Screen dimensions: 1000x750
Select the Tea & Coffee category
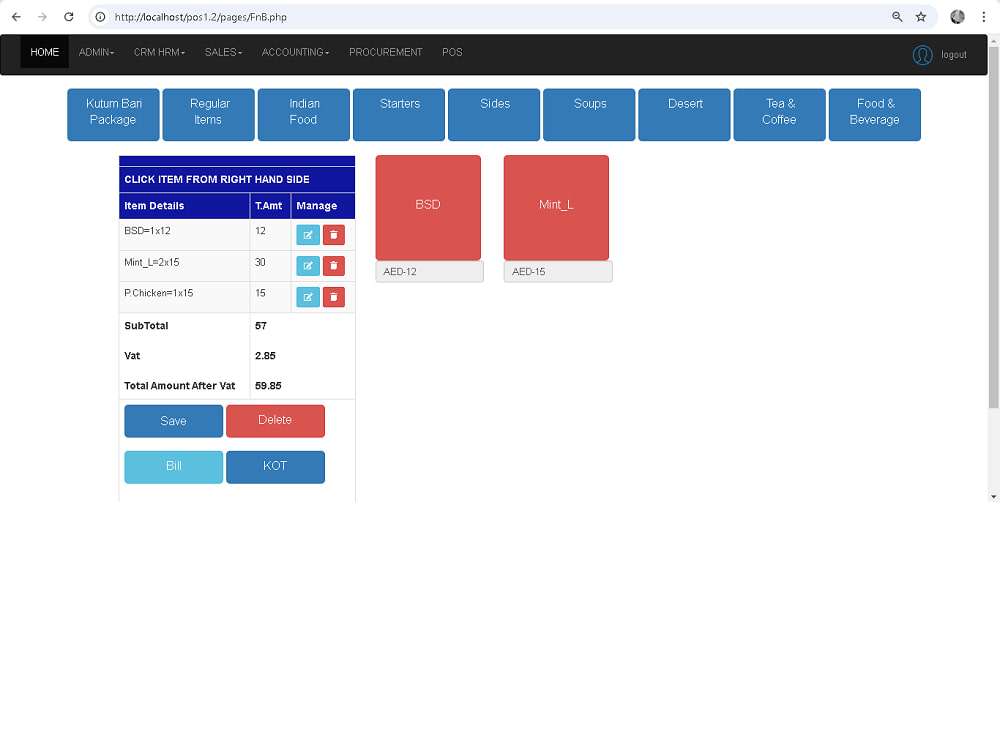coord(779,114)
